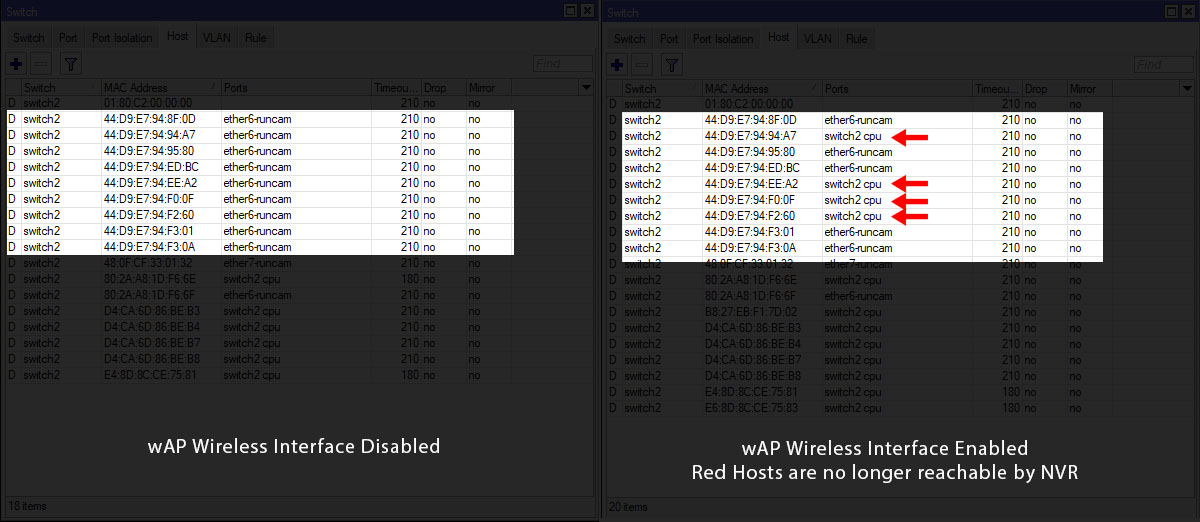Click the remove (–) icon in left Switch window
The height and width of the screenshot is (522, 1200).
pos(42,64)
